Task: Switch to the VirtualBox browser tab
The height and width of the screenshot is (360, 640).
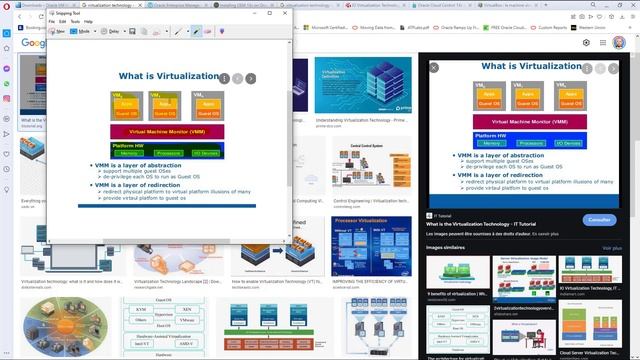Action: 507,5
